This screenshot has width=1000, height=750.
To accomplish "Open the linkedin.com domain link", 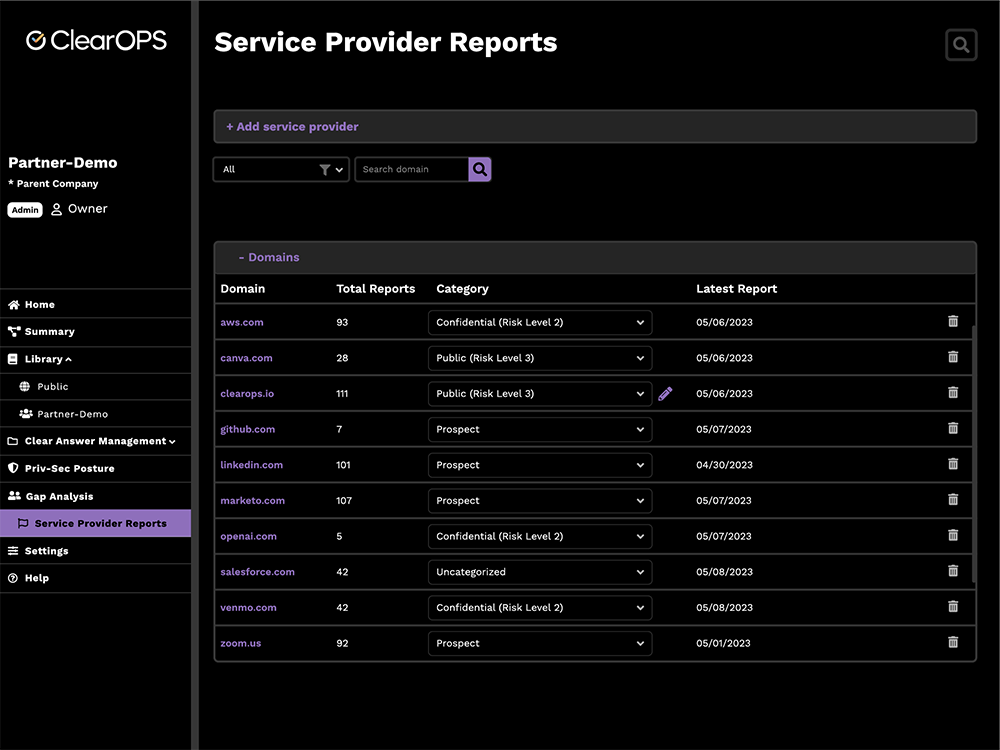I will [x=251, y=466].
